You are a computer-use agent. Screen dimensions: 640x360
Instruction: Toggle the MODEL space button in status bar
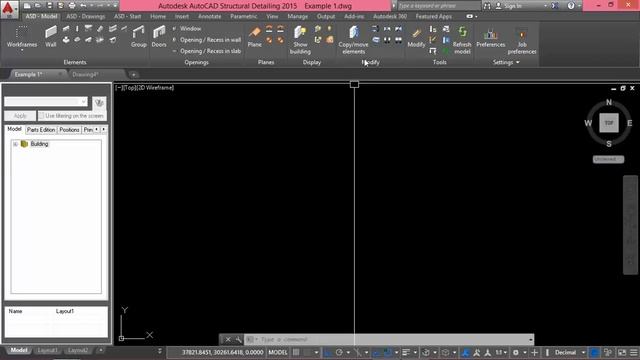(278, 352)
